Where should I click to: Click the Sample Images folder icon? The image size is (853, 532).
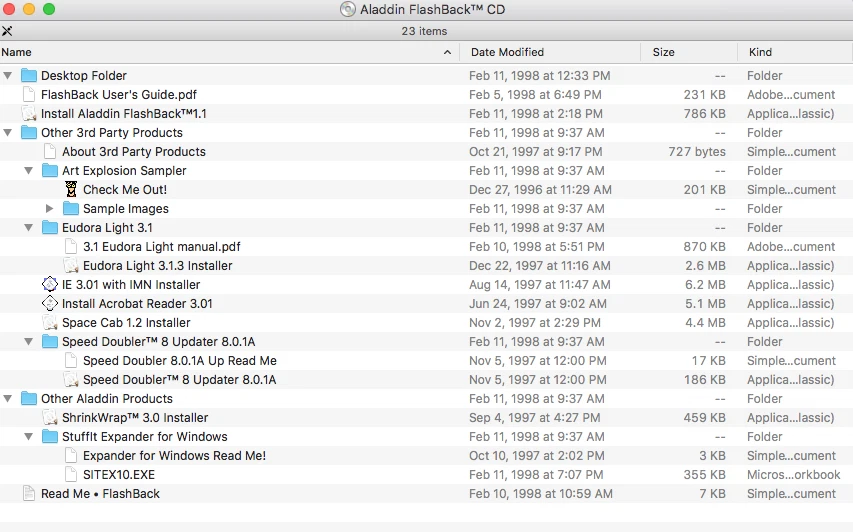tap(71, 209)
